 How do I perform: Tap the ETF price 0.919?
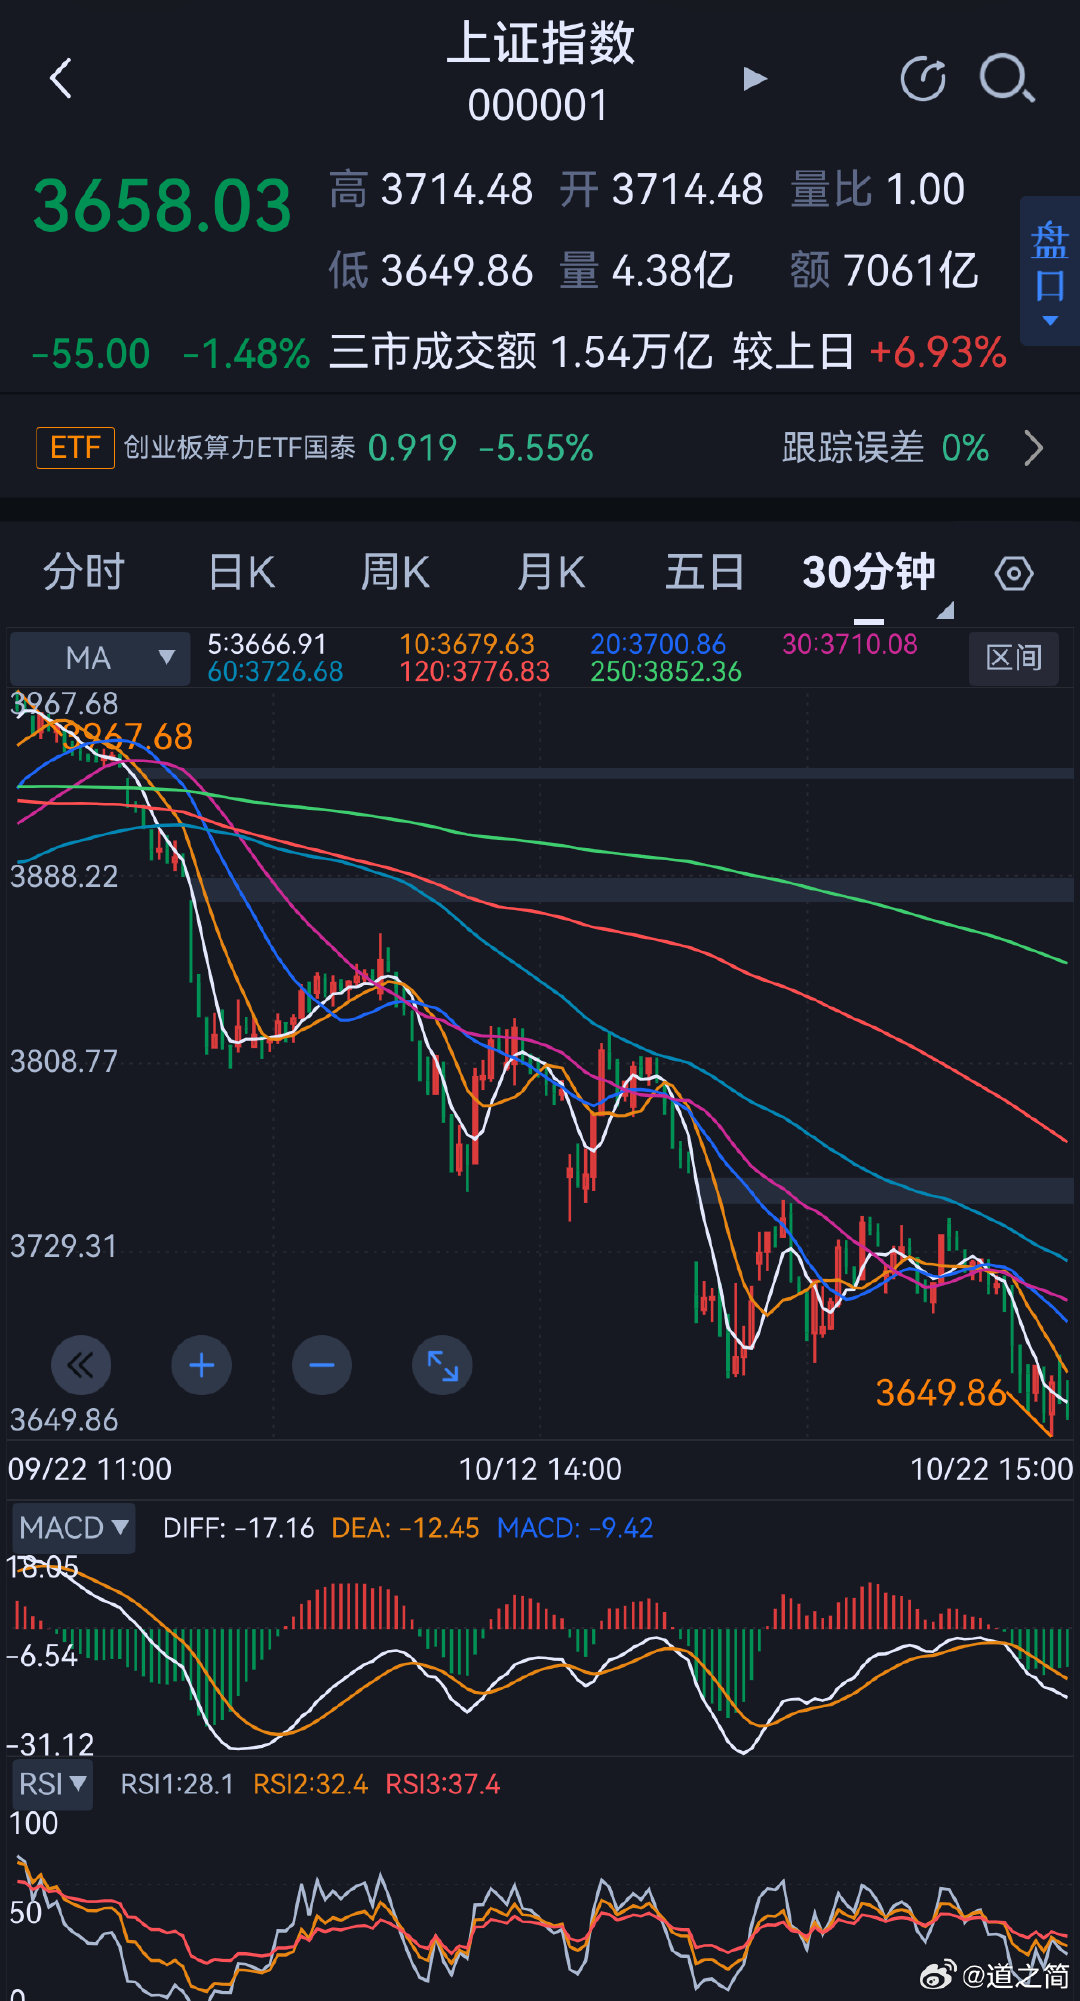click(x=412, y=448)
